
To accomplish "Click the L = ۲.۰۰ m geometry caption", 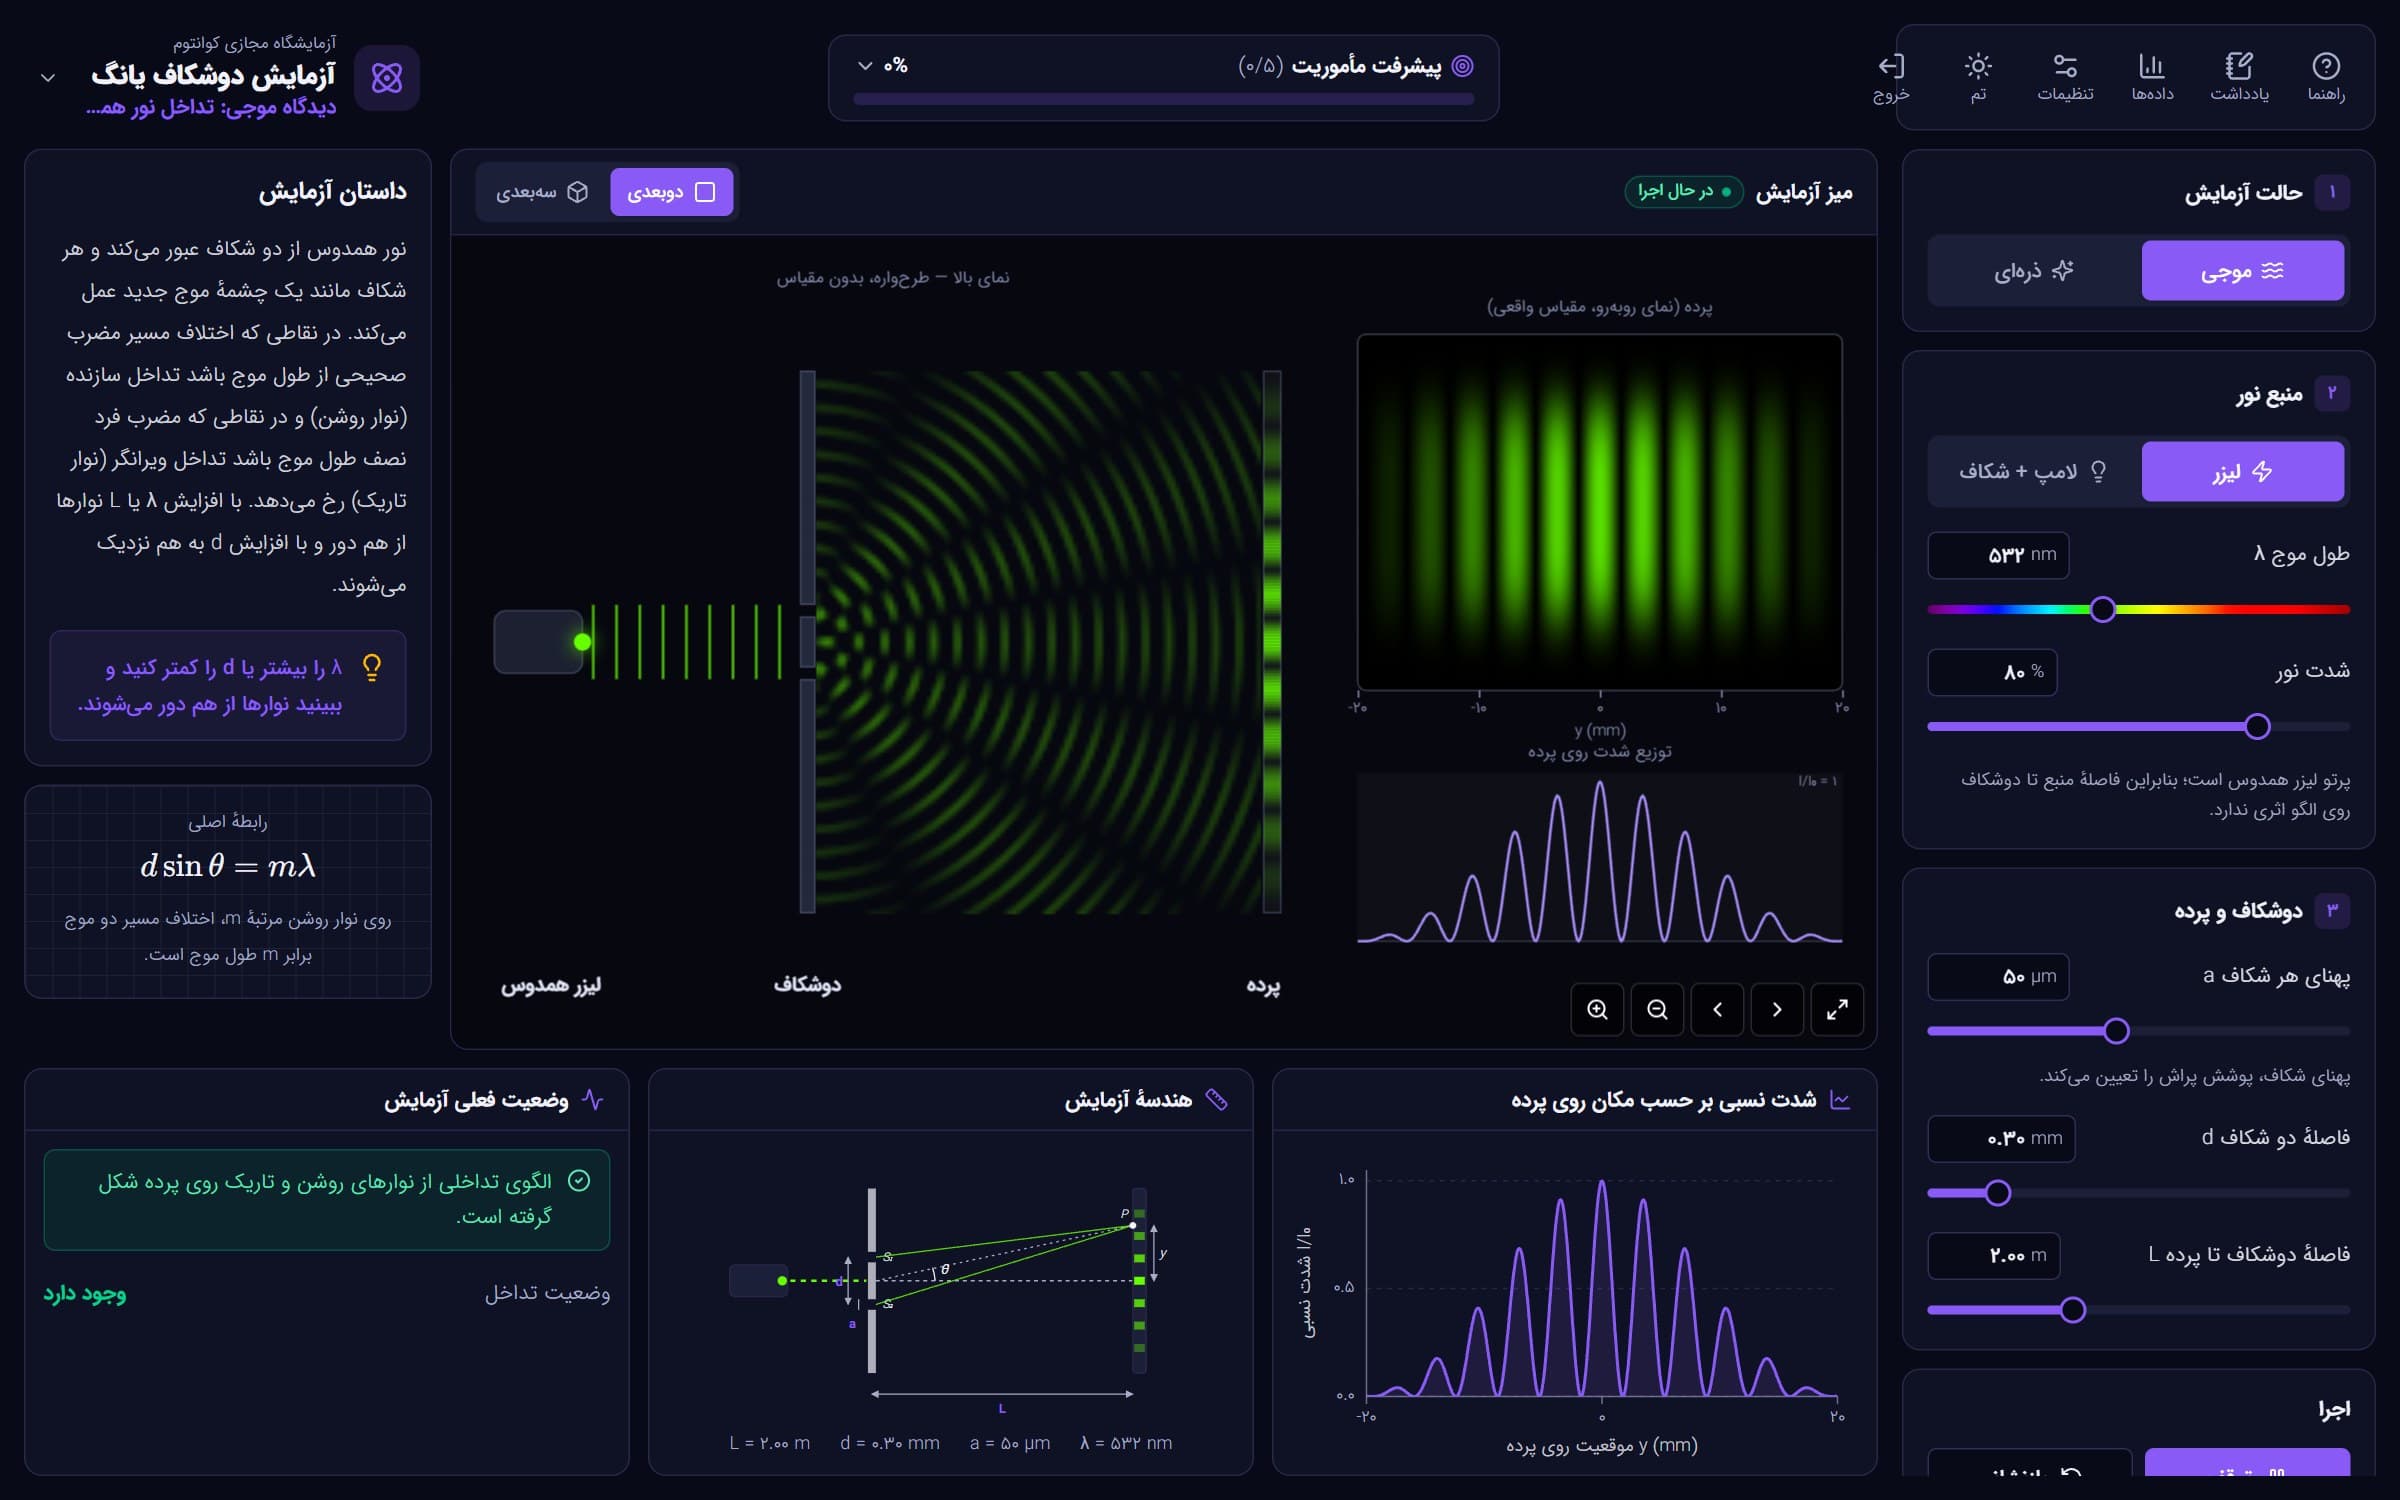I will (x=769, y=1443).
